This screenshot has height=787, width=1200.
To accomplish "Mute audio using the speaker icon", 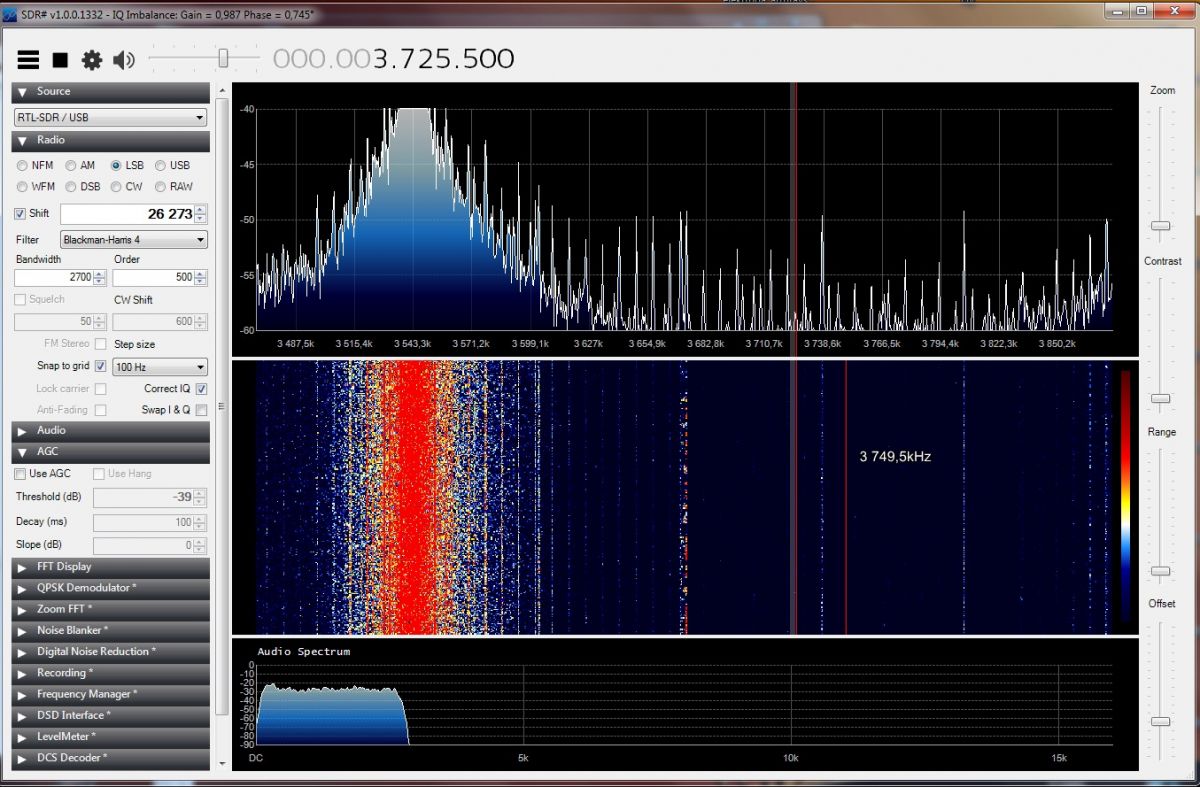I will [x=123, y=60].
